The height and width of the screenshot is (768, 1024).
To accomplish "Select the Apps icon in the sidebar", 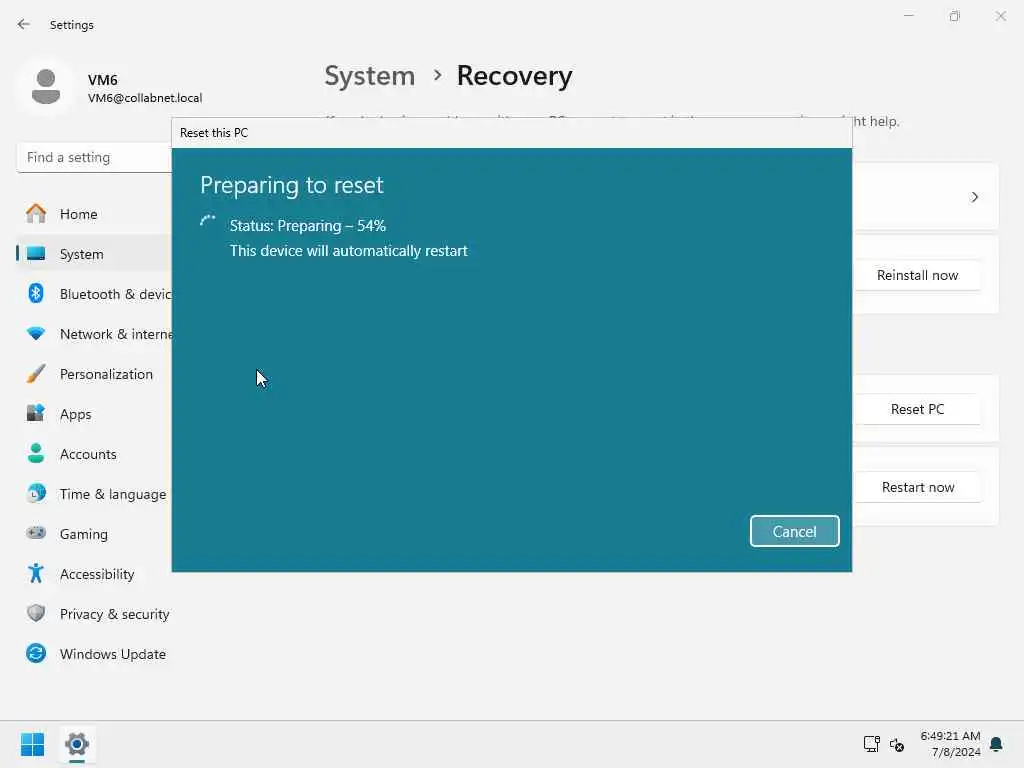I will pyautogui.click(x=36, y=413).
